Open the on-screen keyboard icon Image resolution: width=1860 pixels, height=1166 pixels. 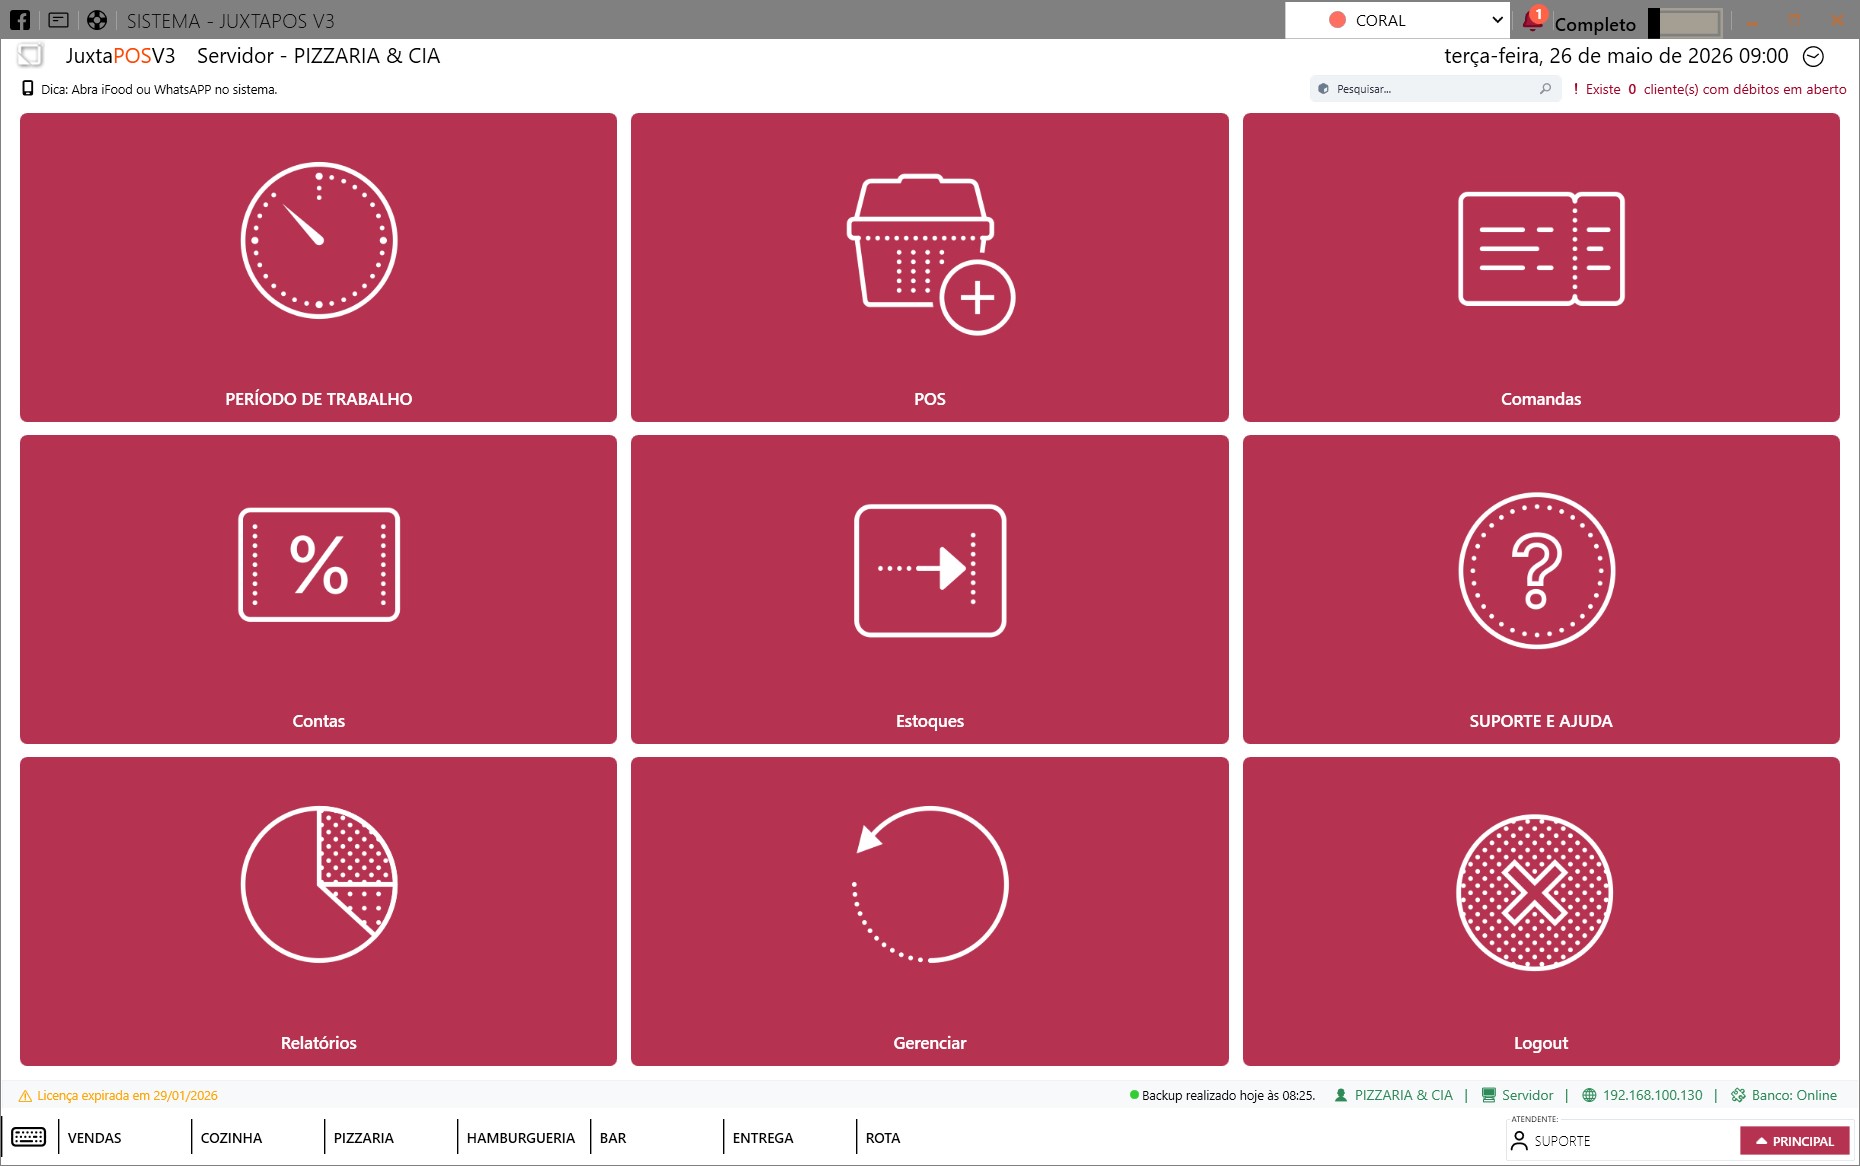pos(28,1137)
